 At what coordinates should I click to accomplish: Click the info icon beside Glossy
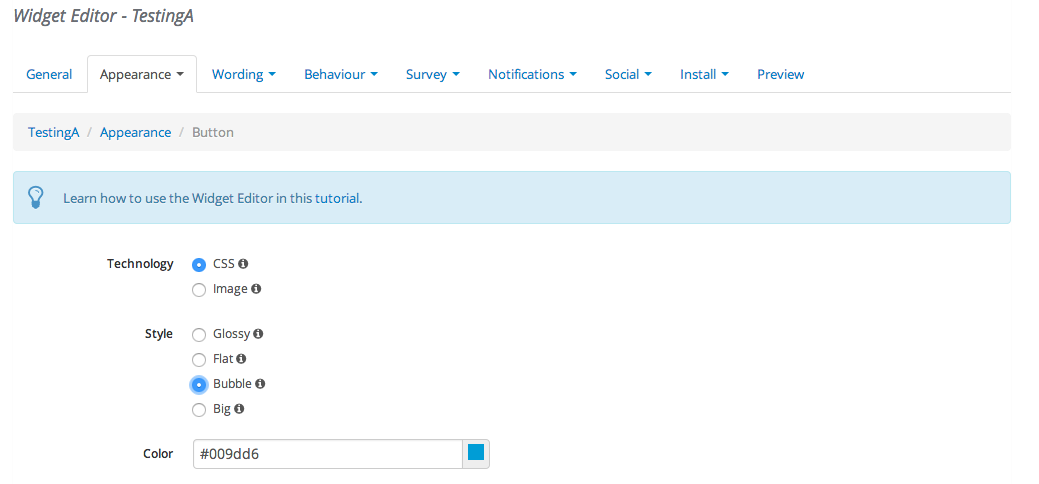click(258, 334)
